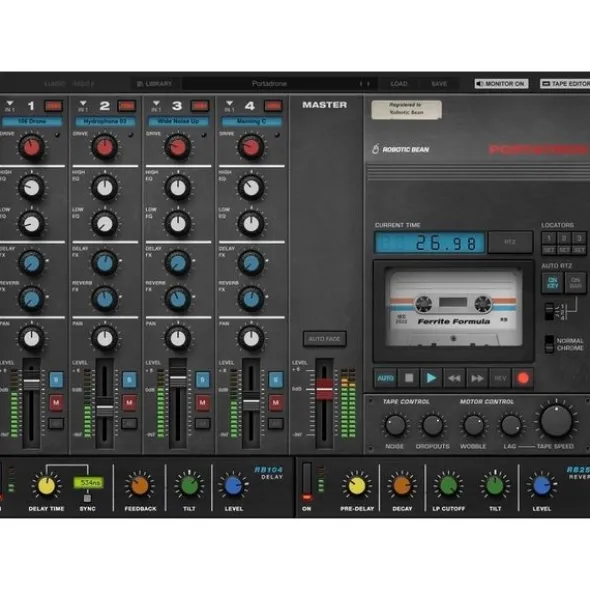This screenshot has height=591, width=590.
Task: Click the ALL/1/2/3 locator selector switch
Action: [549, 311]
